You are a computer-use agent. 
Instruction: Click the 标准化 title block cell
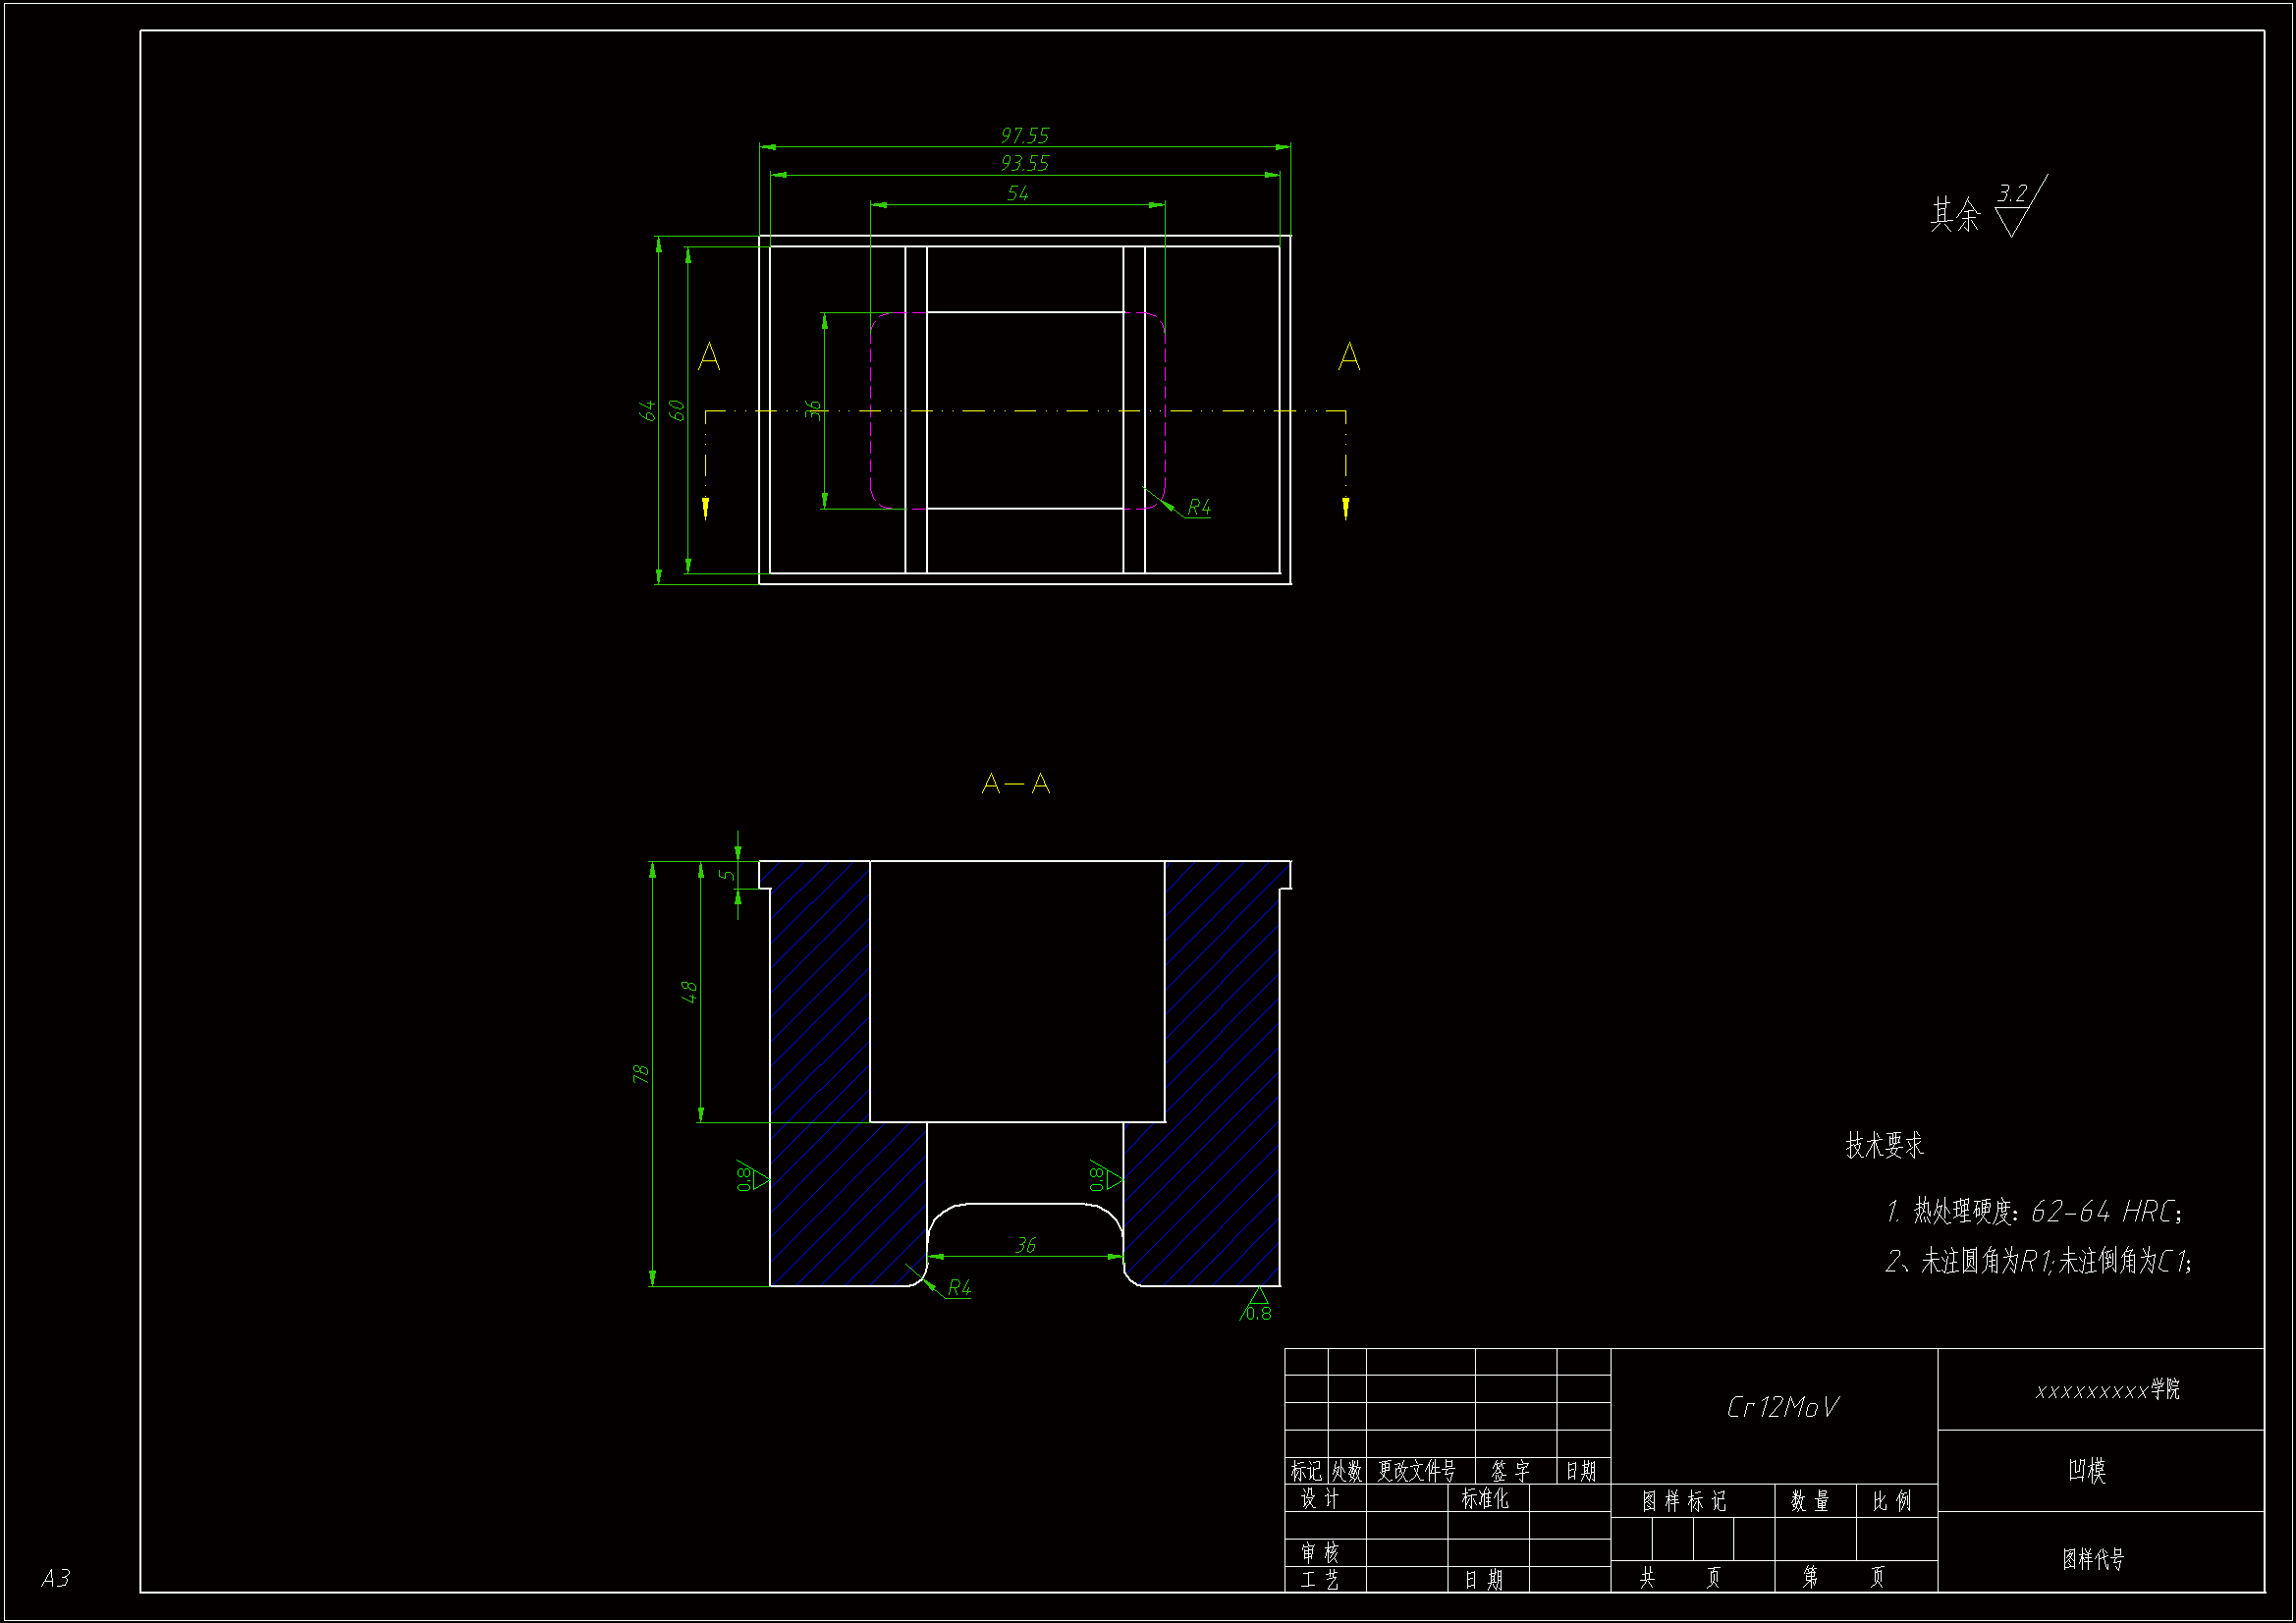(x=1484, y=1498)
